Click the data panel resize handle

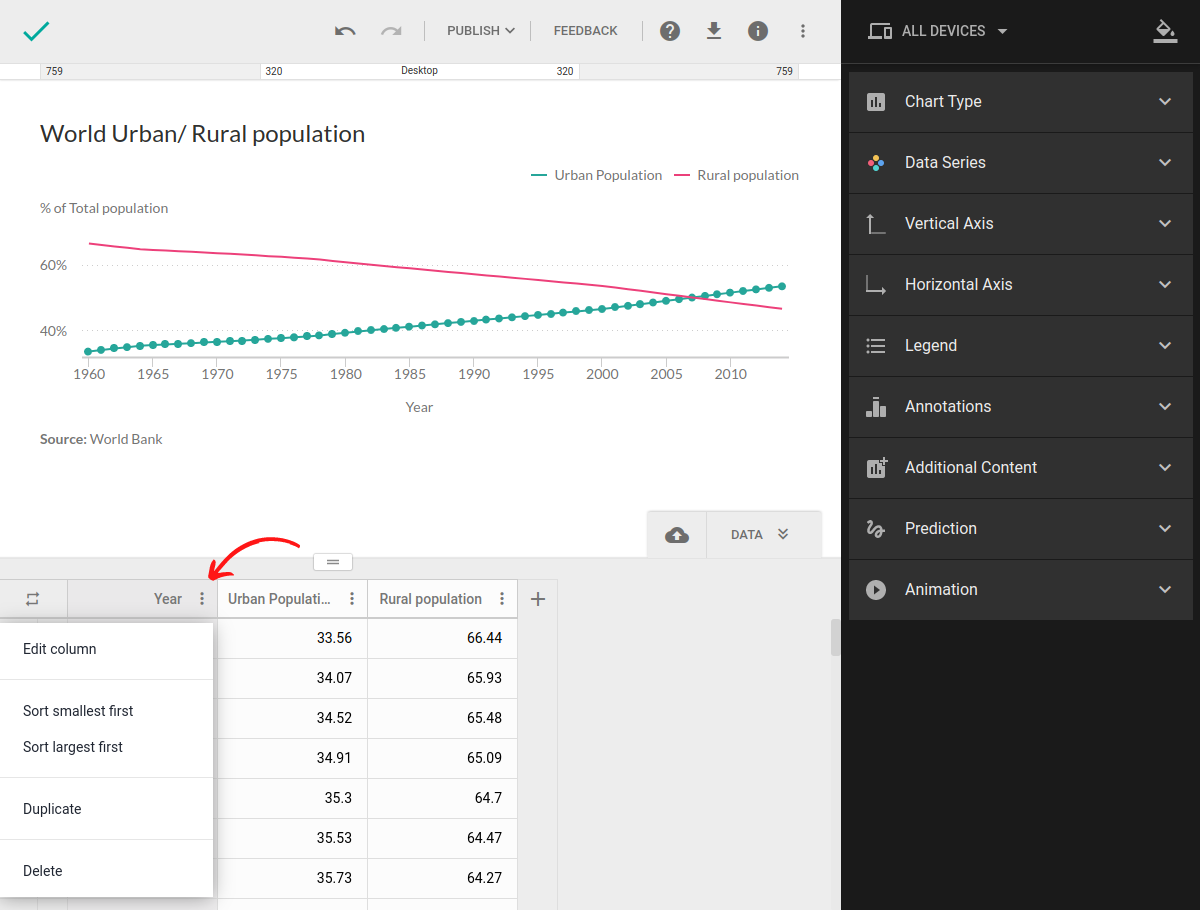coord(333,562)
